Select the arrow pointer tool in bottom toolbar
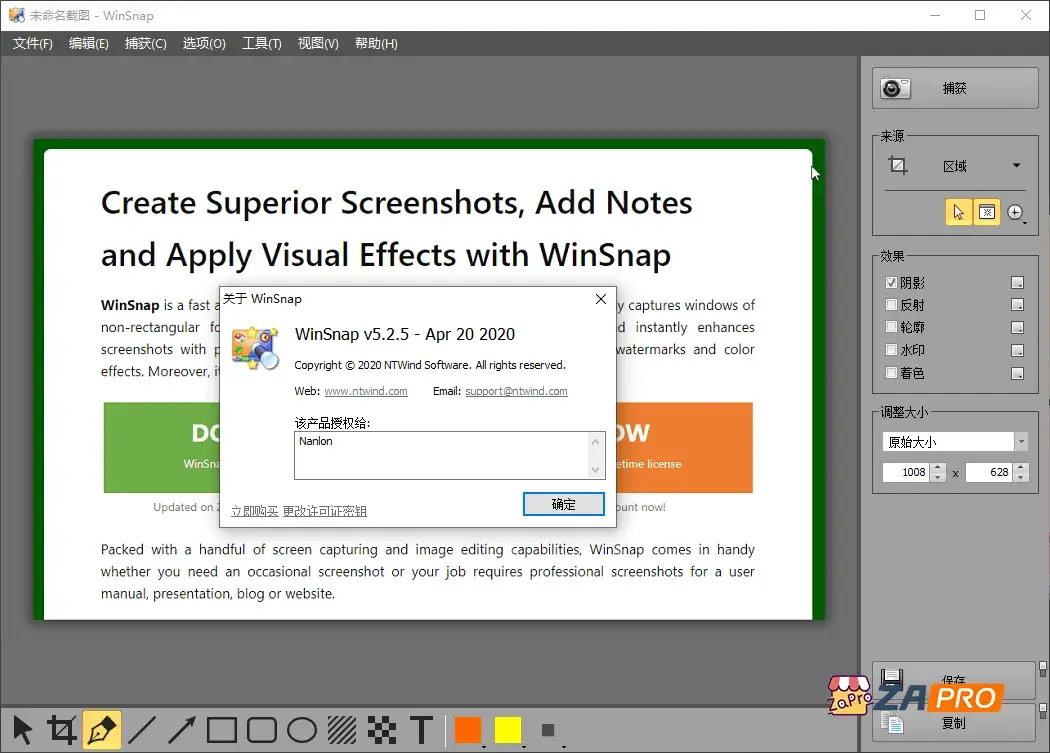1050x753 pixels. [x=22, y=730]
